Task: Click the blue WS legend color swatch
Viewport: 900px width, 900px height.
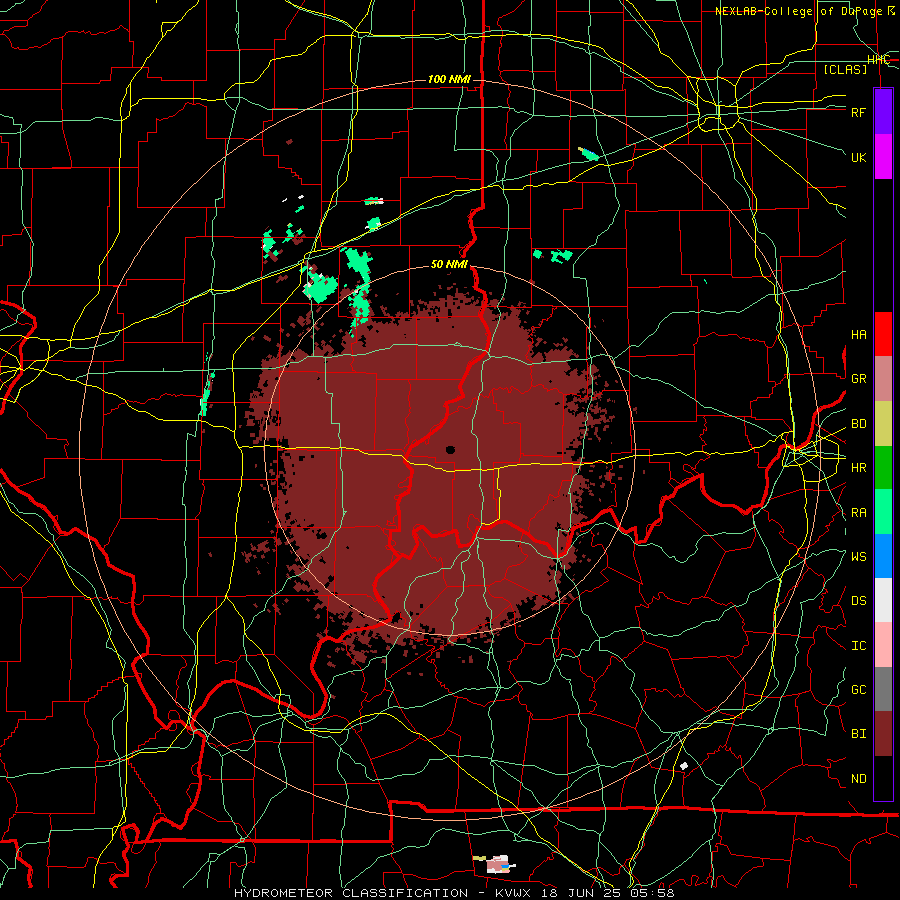Action: pyautogui.click(x=883, y=556)
